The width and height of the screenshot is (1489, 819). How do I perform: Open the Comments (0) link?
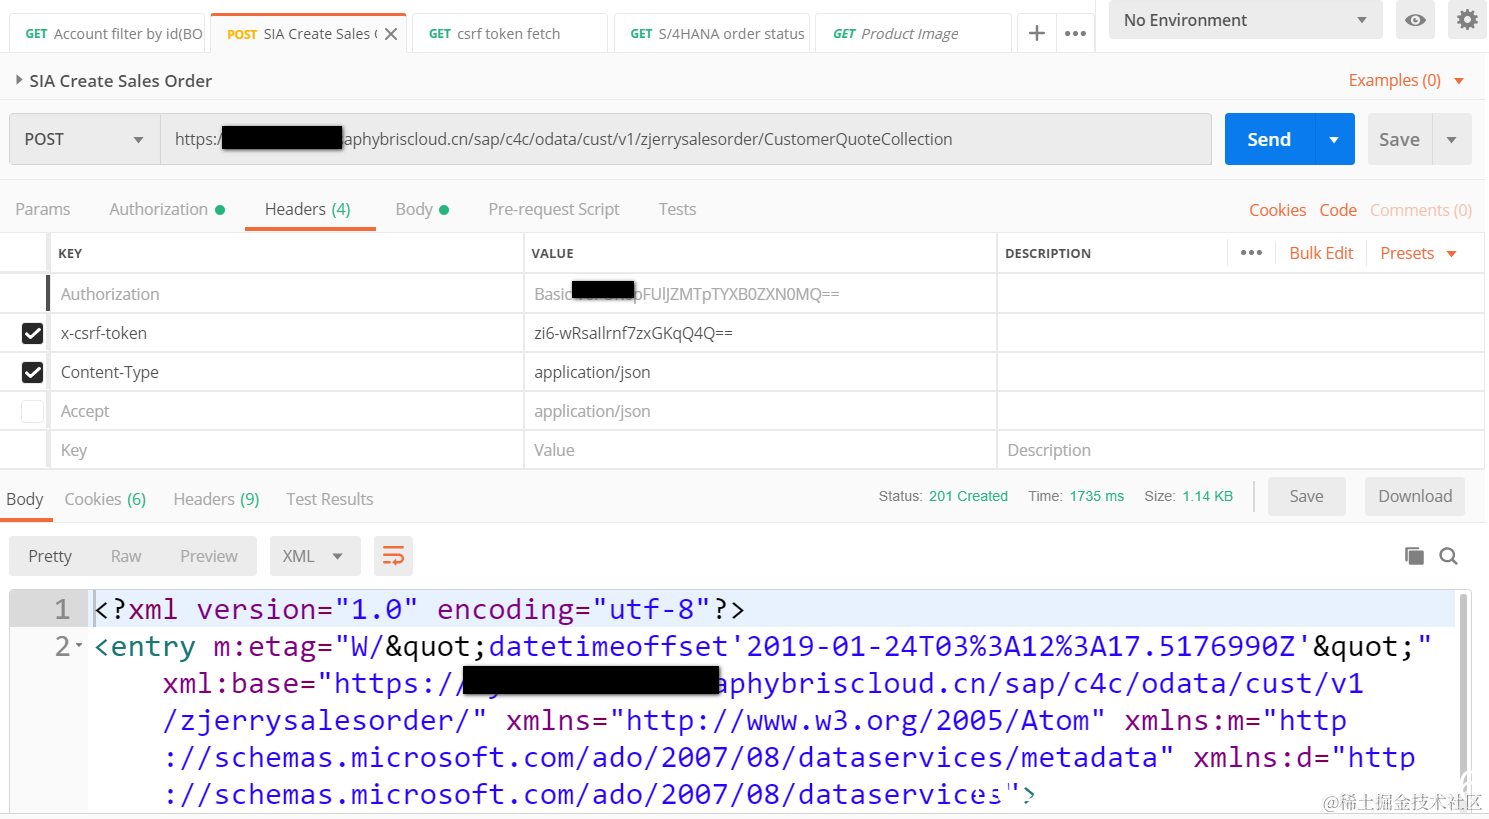click(1421, 210)
